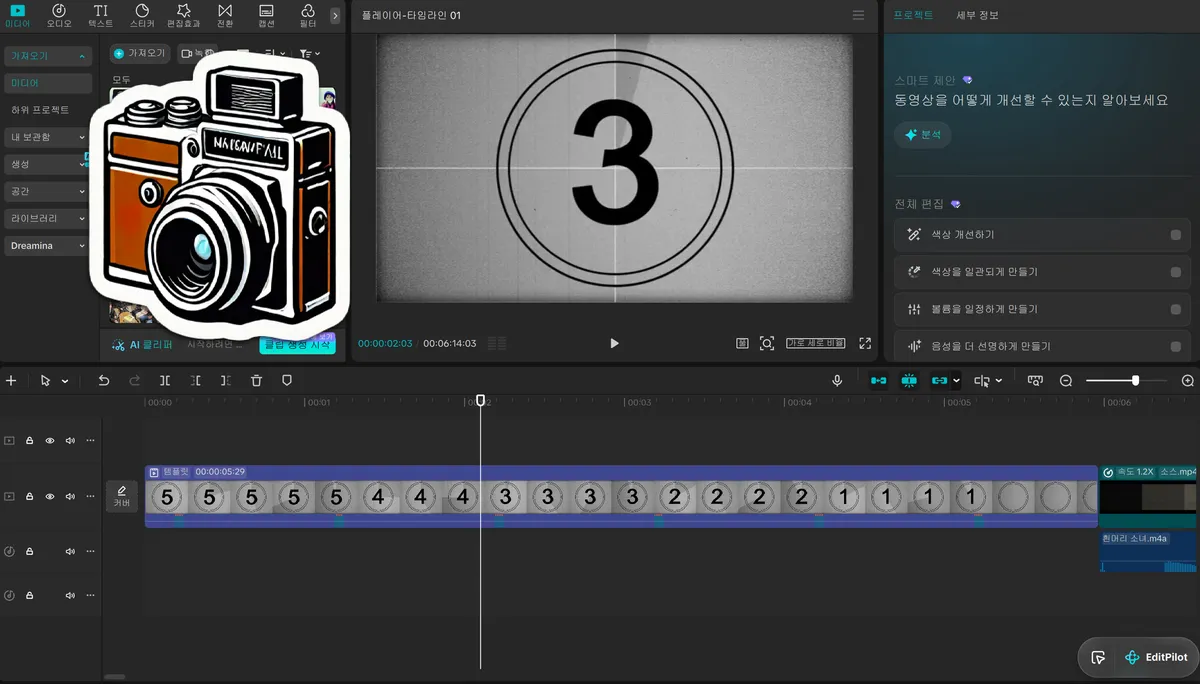
Task: Open the media filter dropdown
Action: click(x=309, y=53)
